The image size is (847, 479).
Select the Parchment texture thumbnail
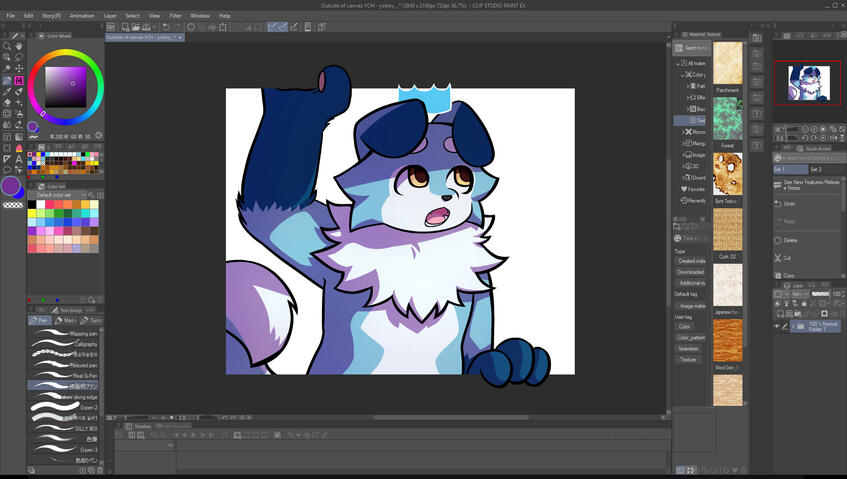728,63
